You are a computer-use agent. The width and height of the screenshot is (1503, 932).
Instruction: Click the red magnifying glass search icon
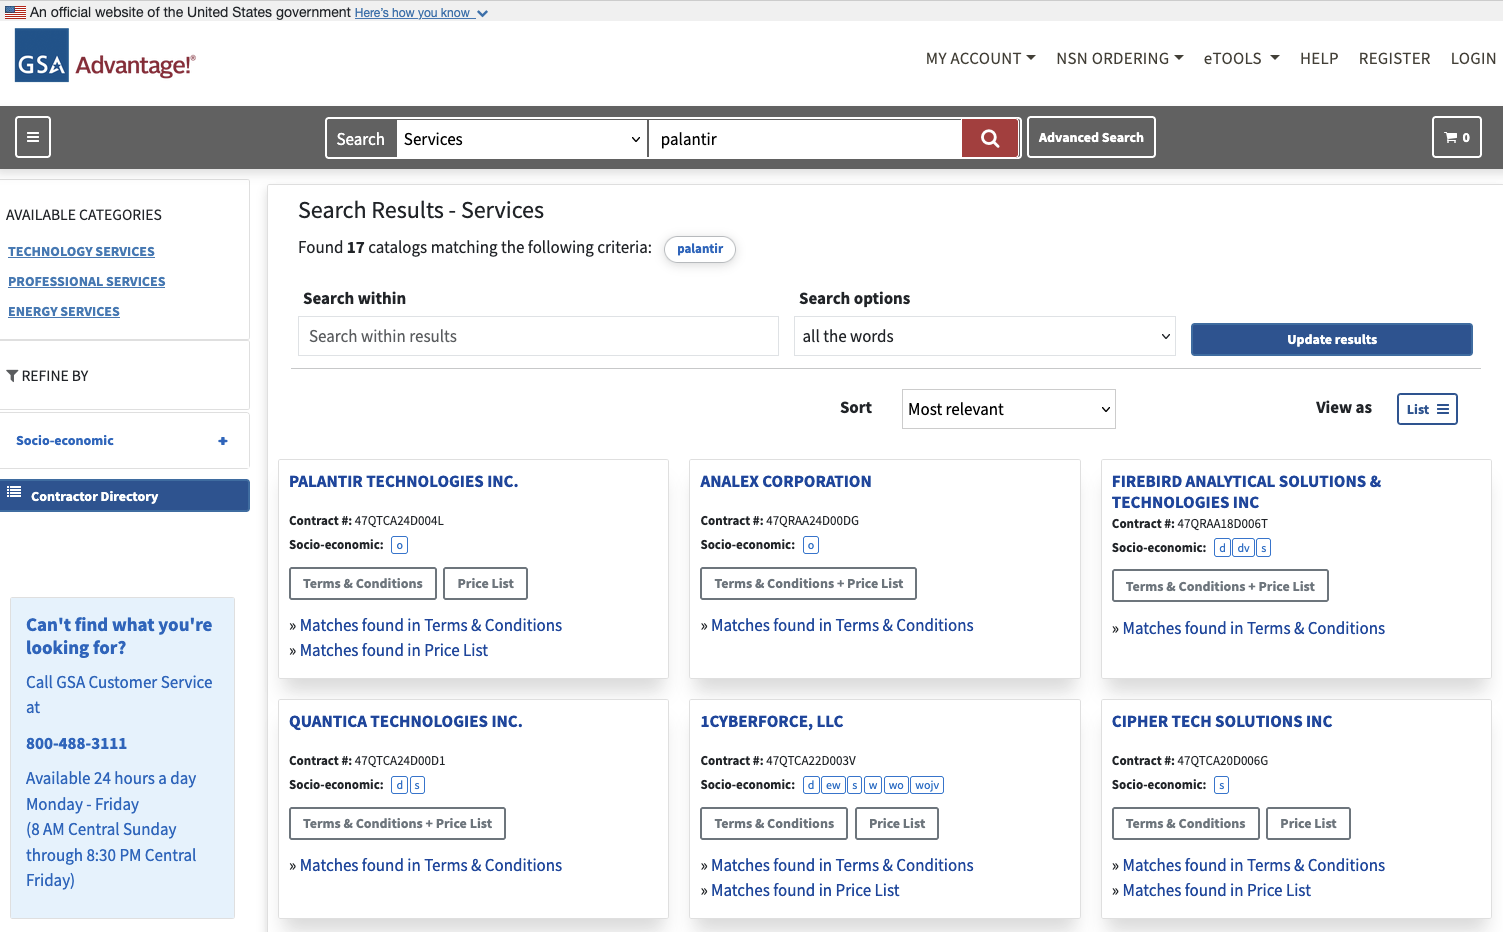pos(989,138)
